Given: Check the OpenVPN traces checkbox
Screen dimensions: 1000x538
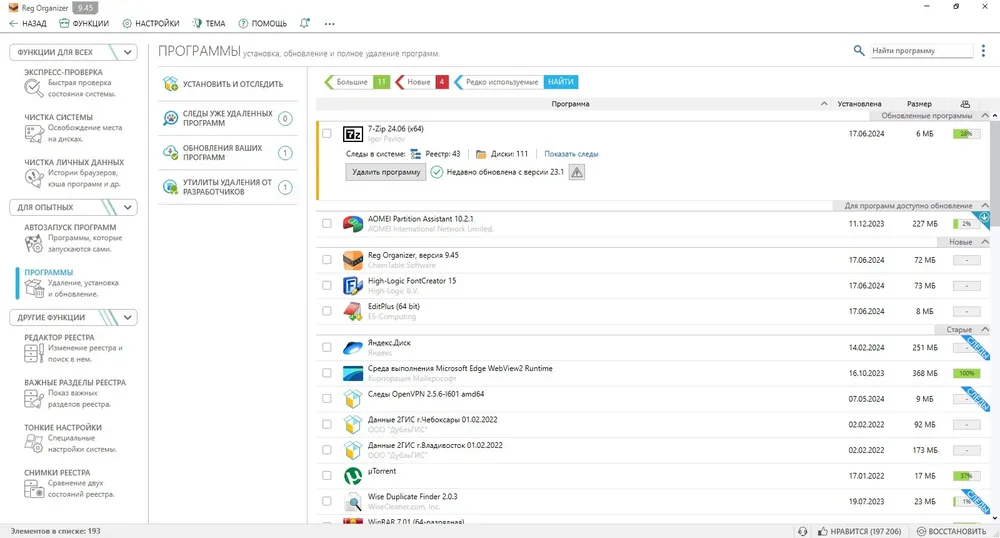Looking at the screenshot, I should click(x=327, y=399).
